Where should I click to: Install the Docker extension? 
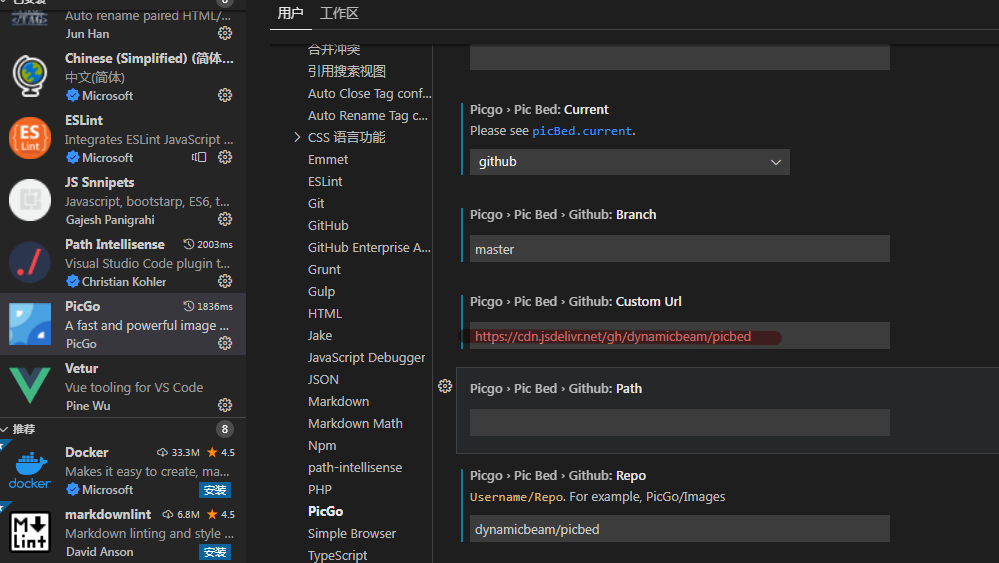point(215,490)
